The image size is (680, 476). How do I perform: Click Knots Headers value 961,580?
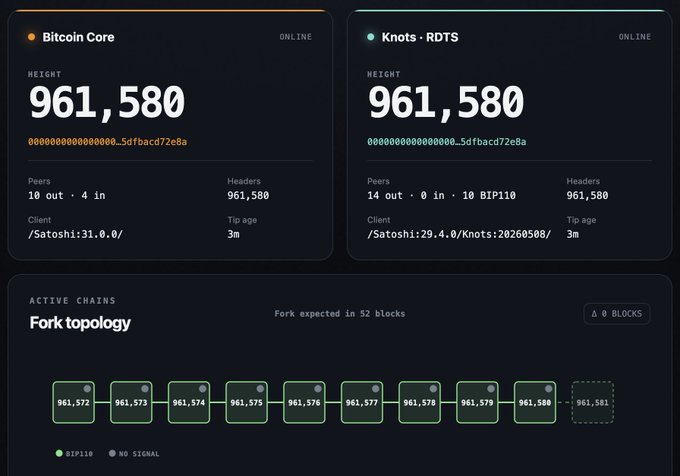(x=587, y=196)
